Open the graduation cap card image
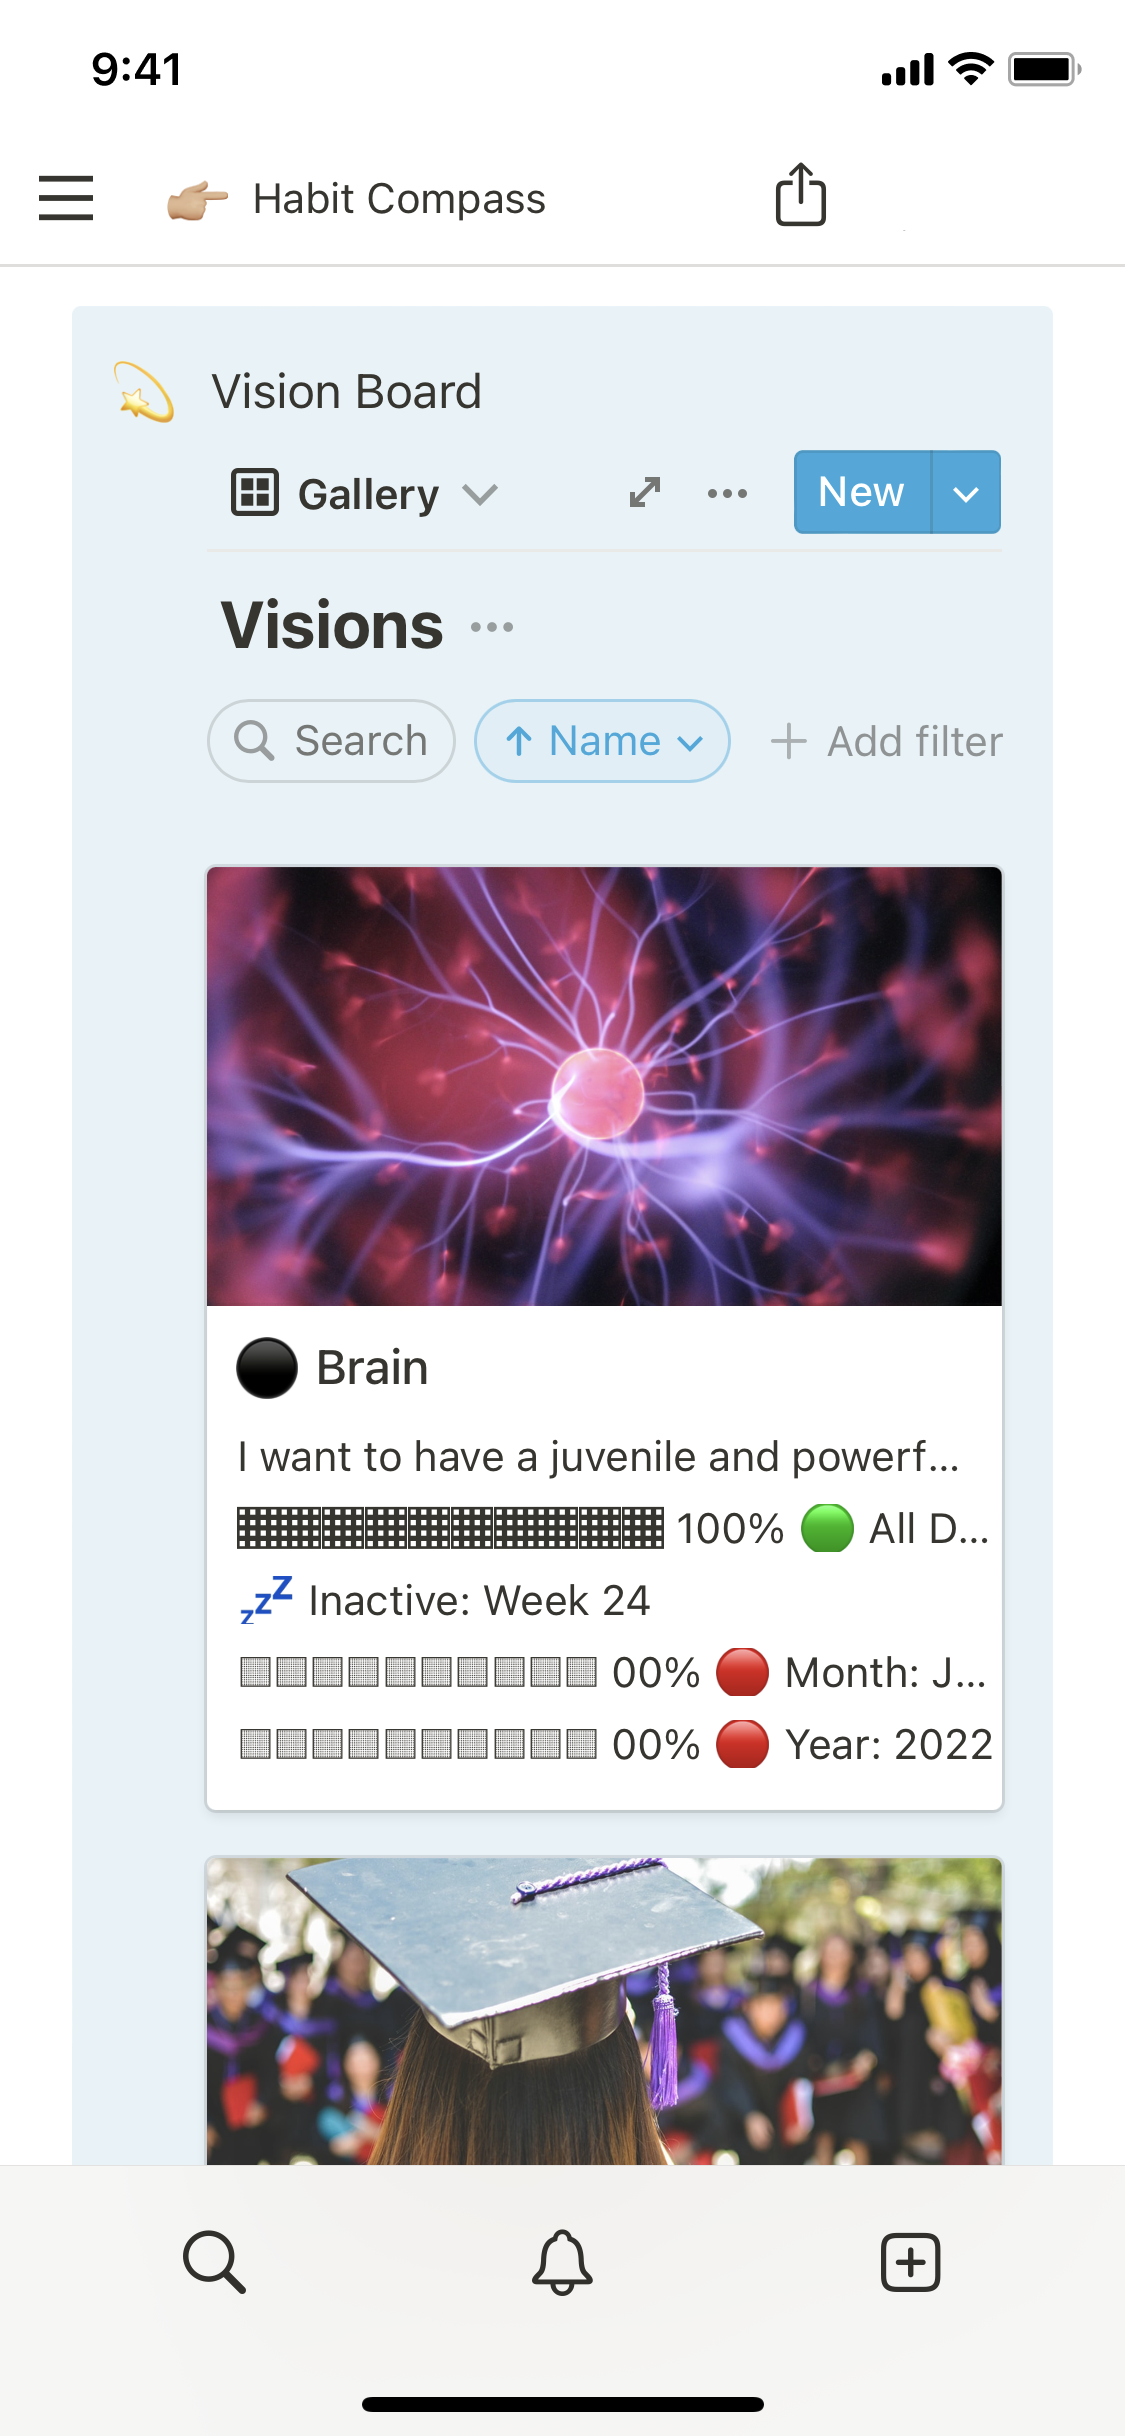Image resolution: width=1125 pixels, height=2436 pixels. pos(604,2010)
